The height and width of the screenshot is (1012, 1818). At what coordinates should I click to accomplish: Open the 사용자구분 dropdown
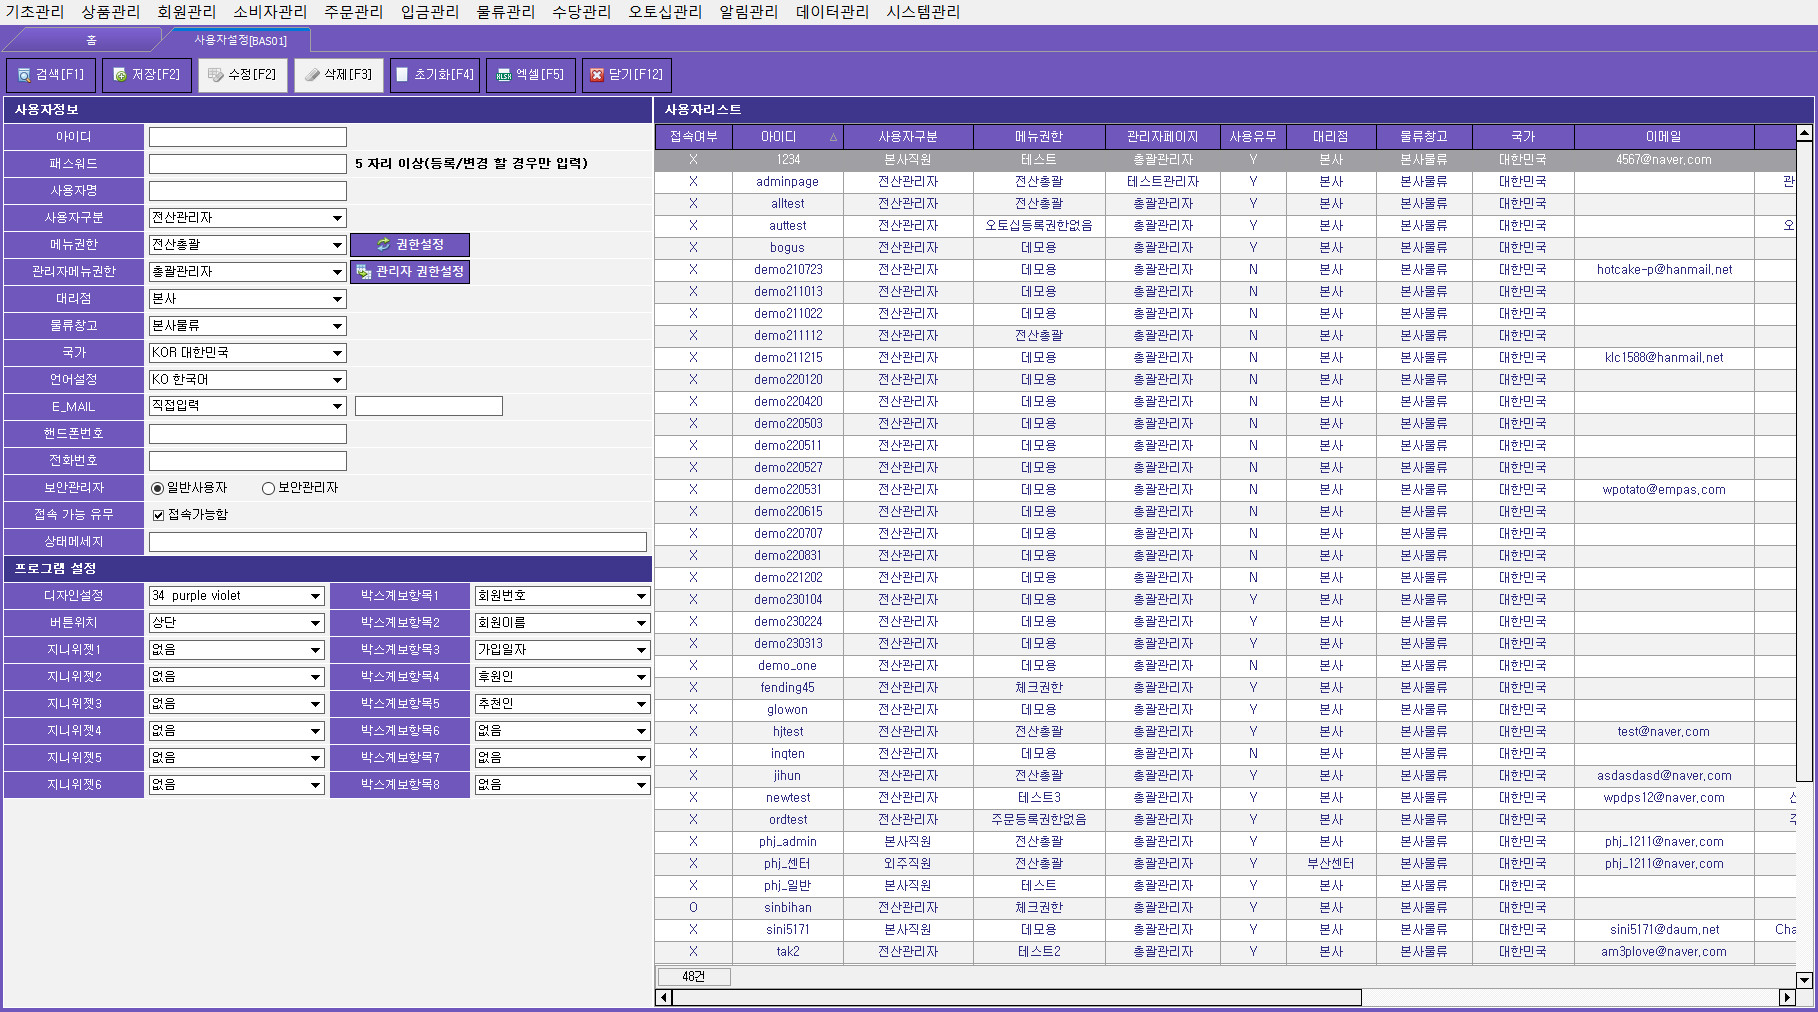337,218
